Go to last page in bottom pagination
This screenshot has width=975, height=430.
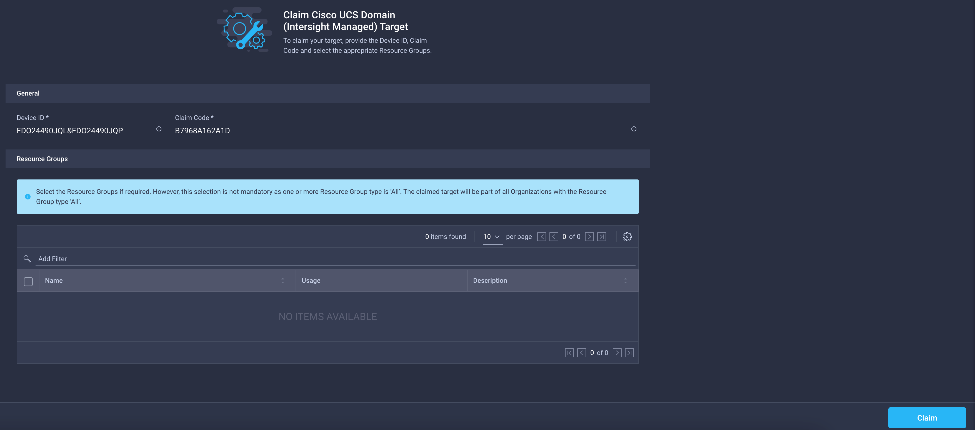[x=629, y=352]
